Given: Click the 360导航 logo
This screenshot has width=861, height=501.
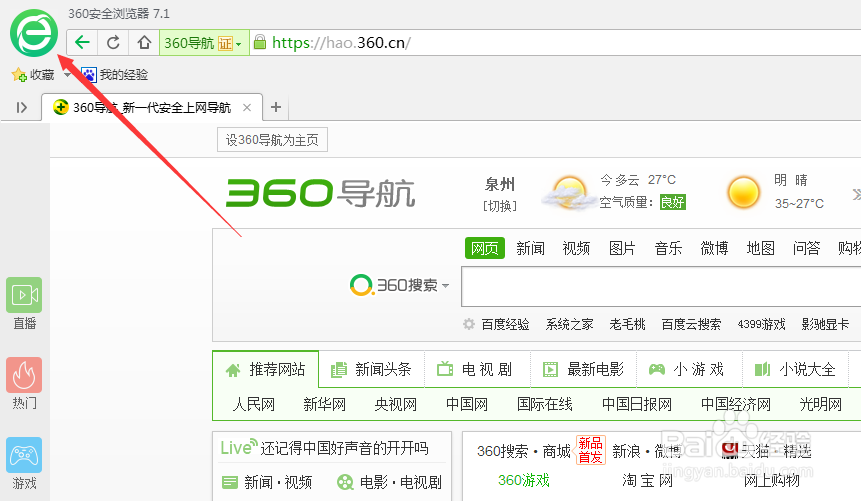Looking at the screenshot, I should tap(320, 193).
